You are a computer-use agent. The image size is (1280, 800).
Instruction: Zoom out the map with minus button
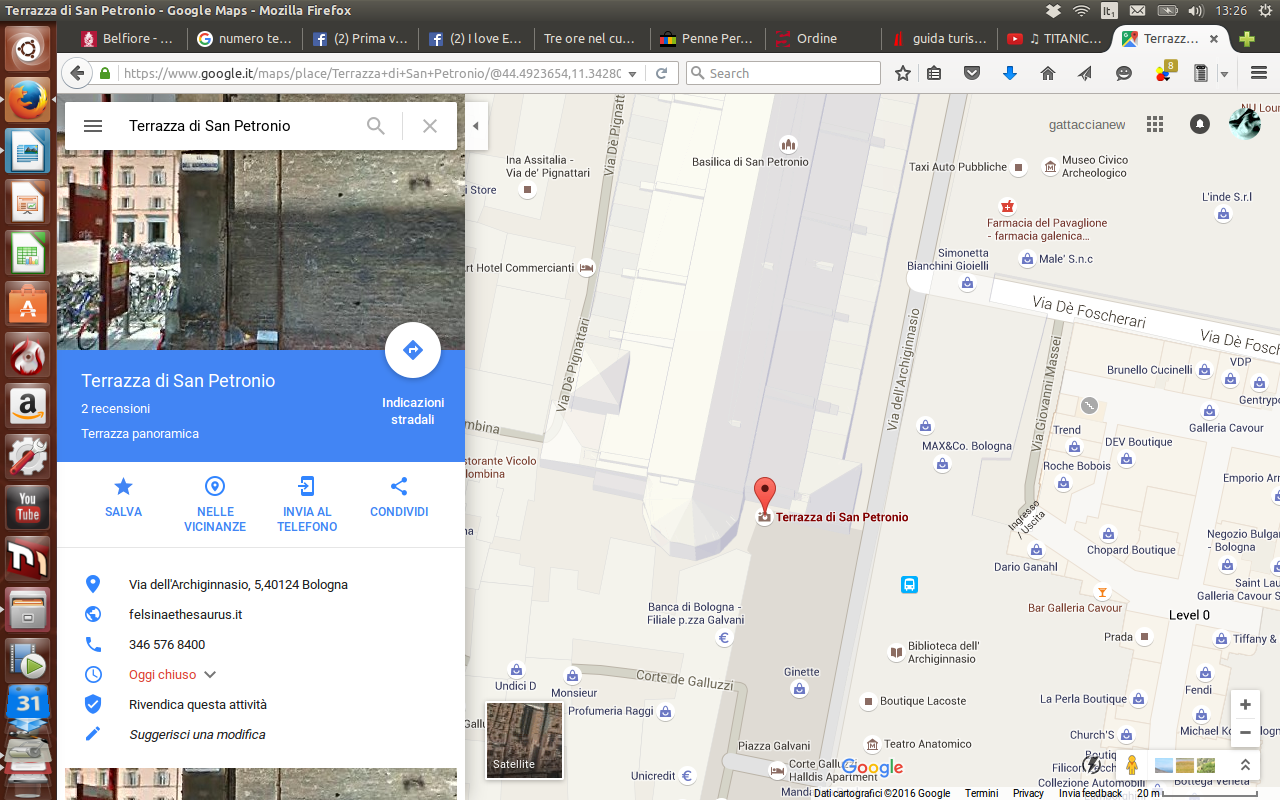[1245, 732]
